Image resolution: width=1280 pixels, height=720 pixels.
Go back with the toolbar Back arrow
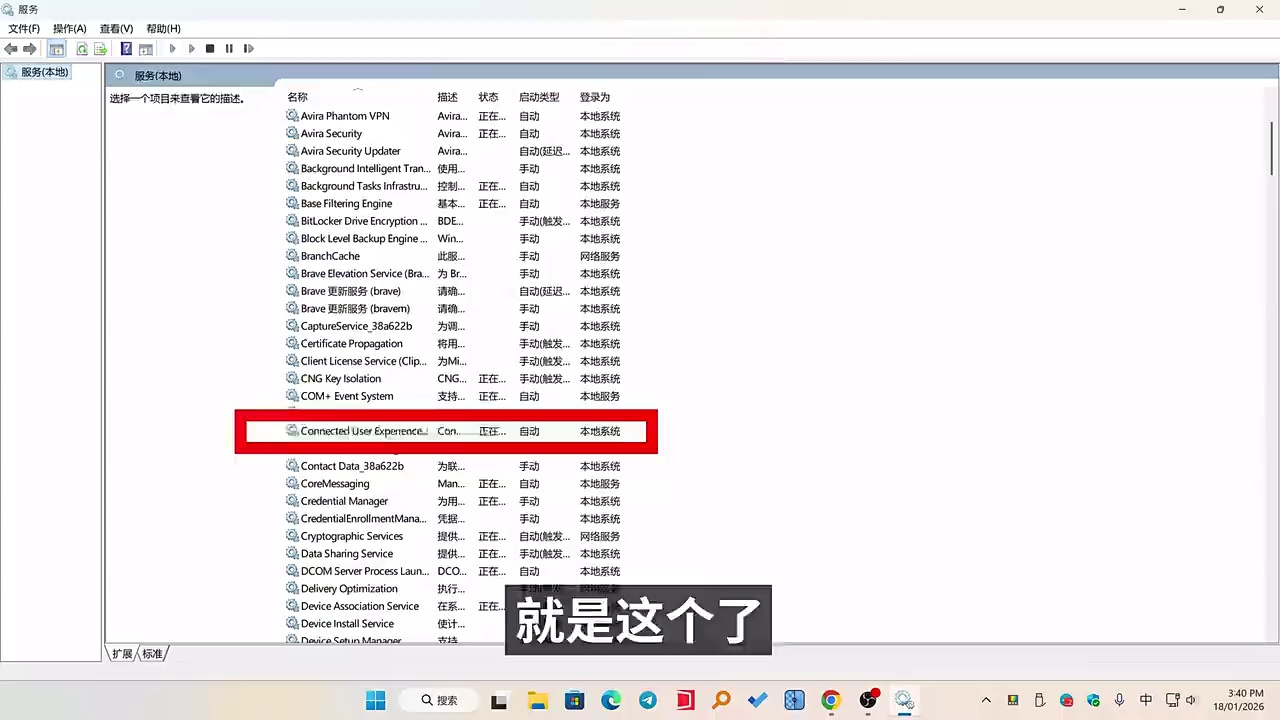(11, 49)
